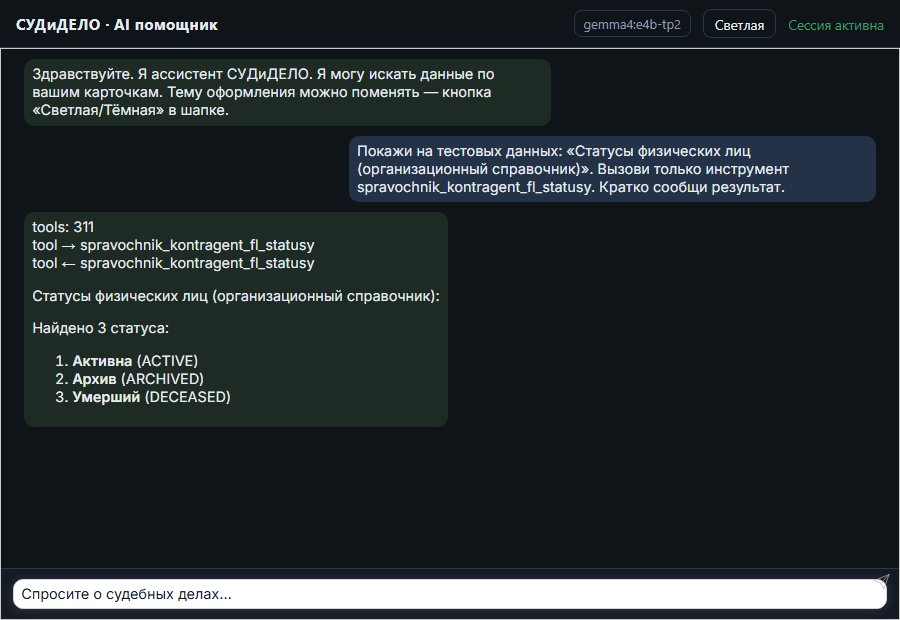Screen dimensions: 900x620
Task: Click the 'Найдено 3 статуса:' text
Action: pos(100,328)
